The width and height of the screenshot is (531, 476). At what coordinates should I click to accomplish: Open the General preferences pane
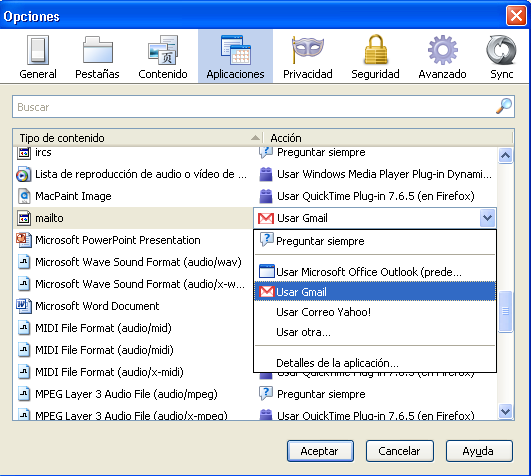[x=38, y=57]
